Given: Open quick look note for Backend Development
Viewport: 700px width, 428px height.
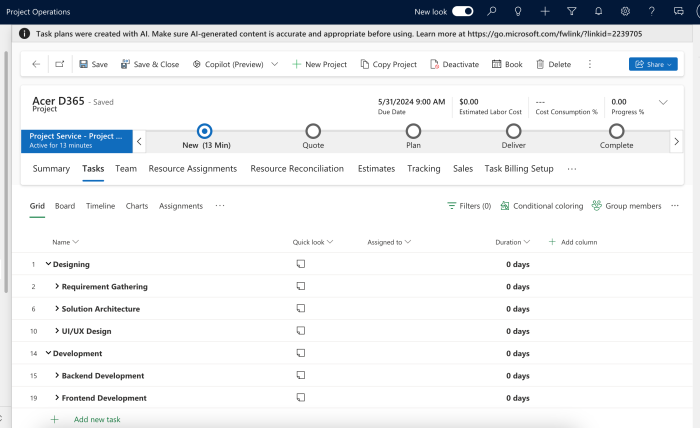Looking at the screenshot, I should pyautogui.click(x=301, y=375).
